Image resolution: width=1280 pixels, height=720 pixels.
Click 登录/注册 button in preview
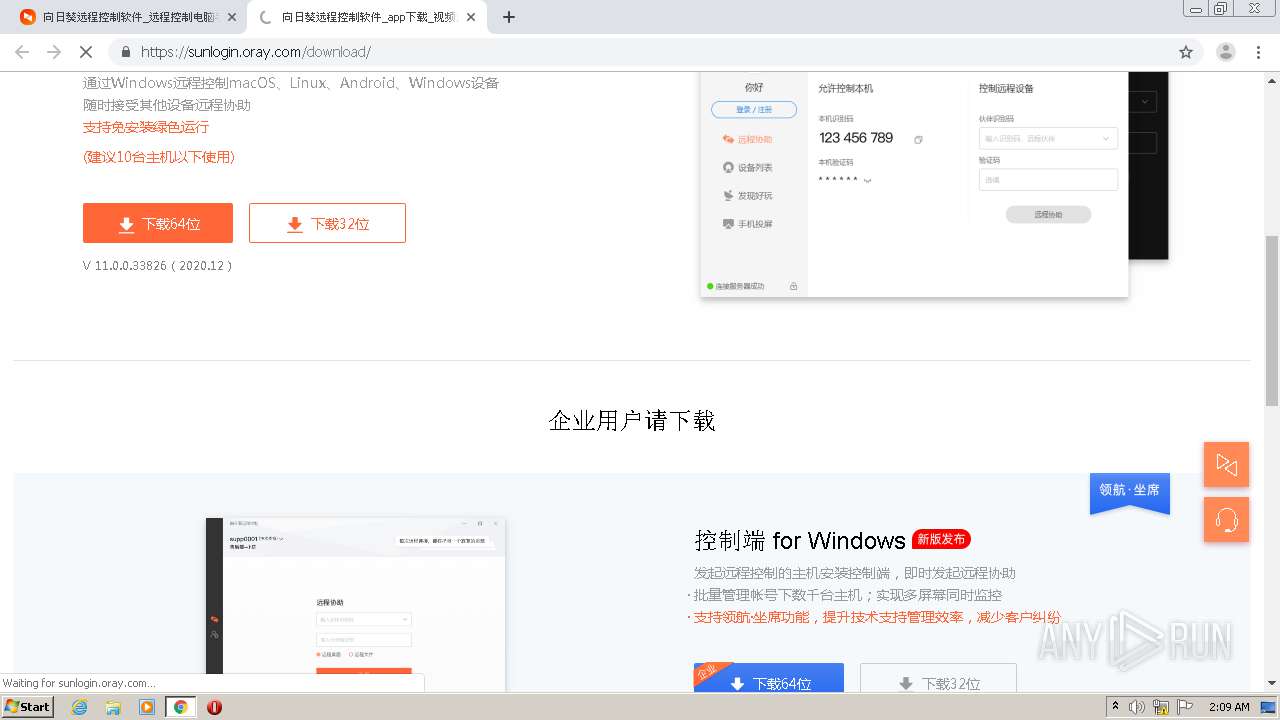tap(754, 109)
